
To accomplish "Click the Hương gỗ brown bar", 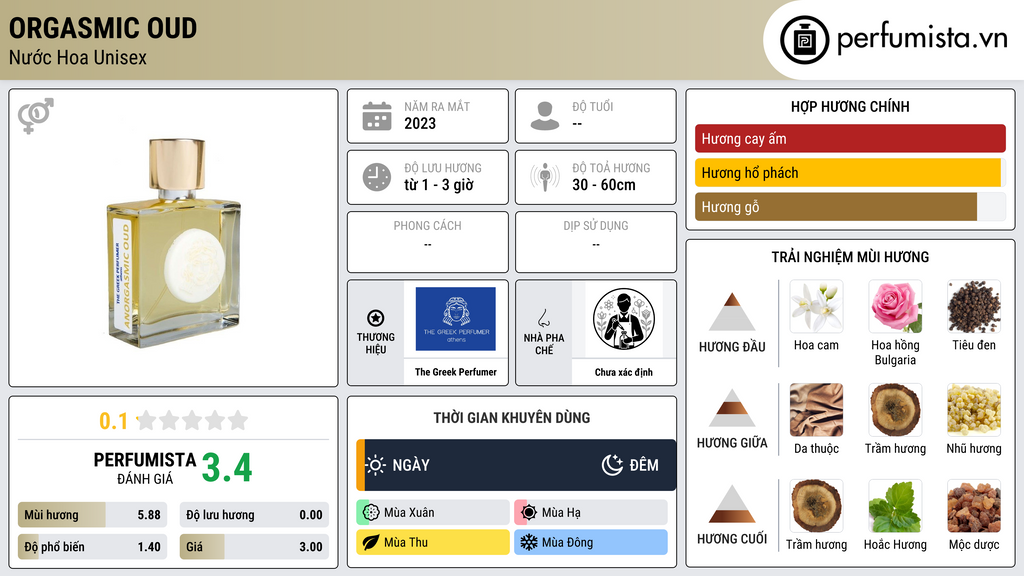I will (850, 207).
